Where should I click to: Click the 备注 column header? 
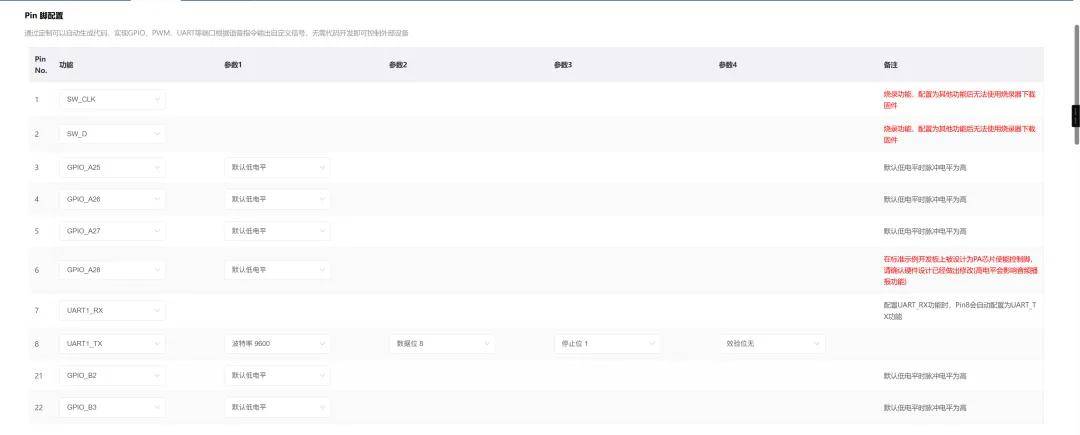(x=891, y=65)
